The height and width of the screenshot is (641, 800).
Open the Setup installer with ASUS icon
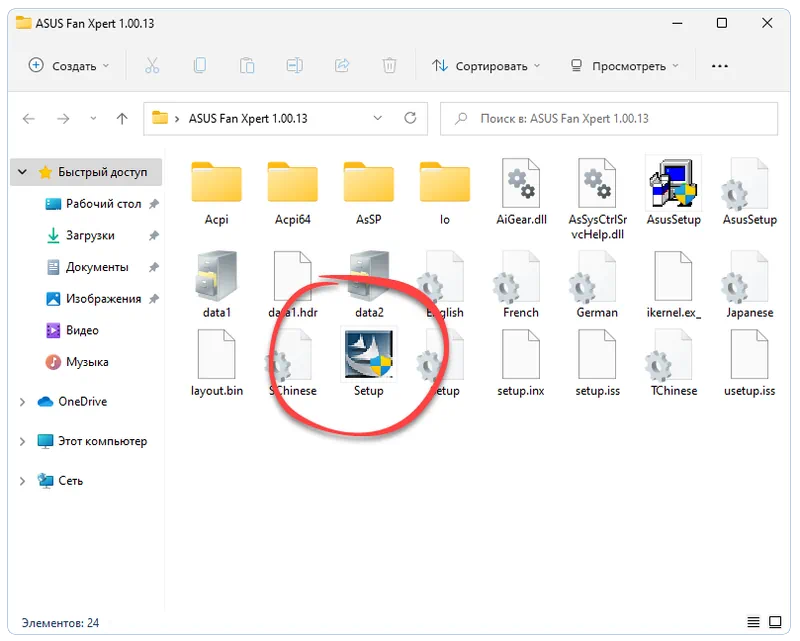coord(368,363)
